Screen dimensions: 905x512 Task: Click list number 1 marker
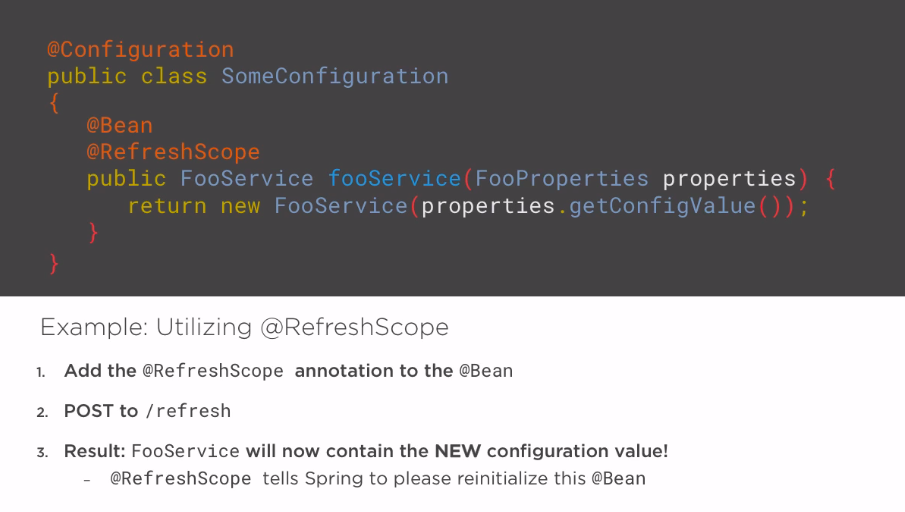42,372
